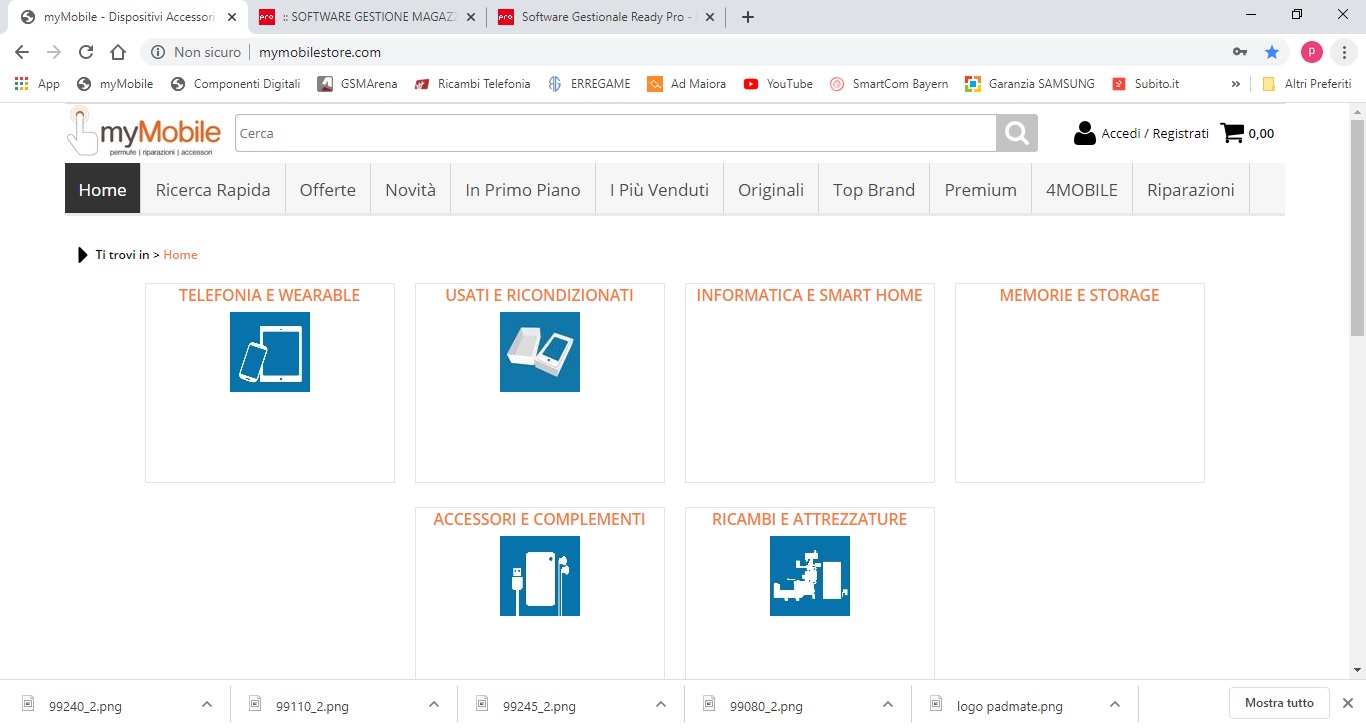Open the Premium menu item
The width and height of the screenshot is (1366, 728).
981,189
